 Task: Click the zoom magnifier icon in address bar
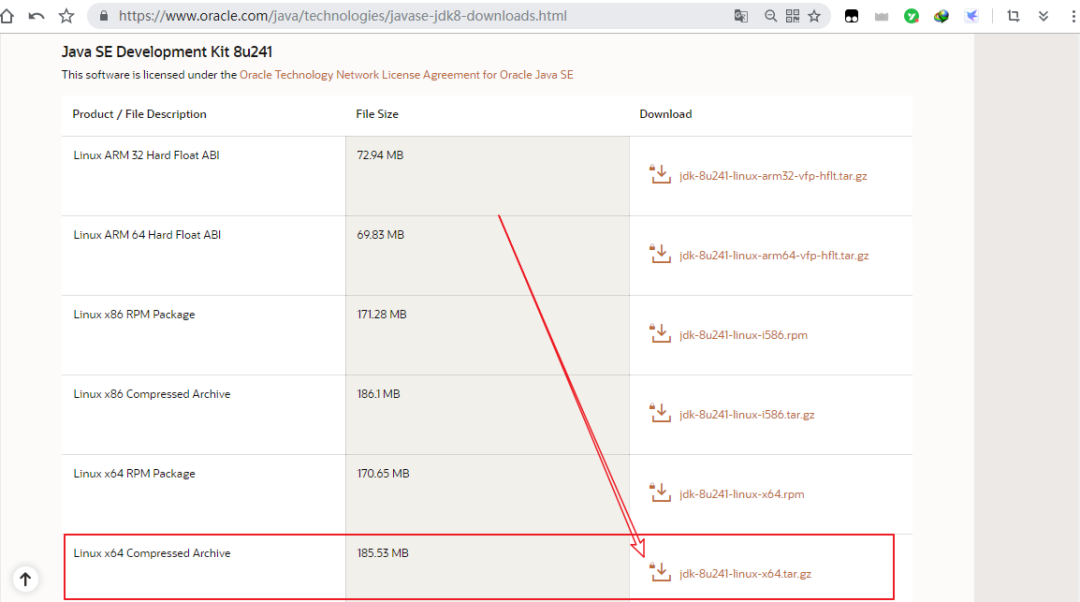(770, 16)
